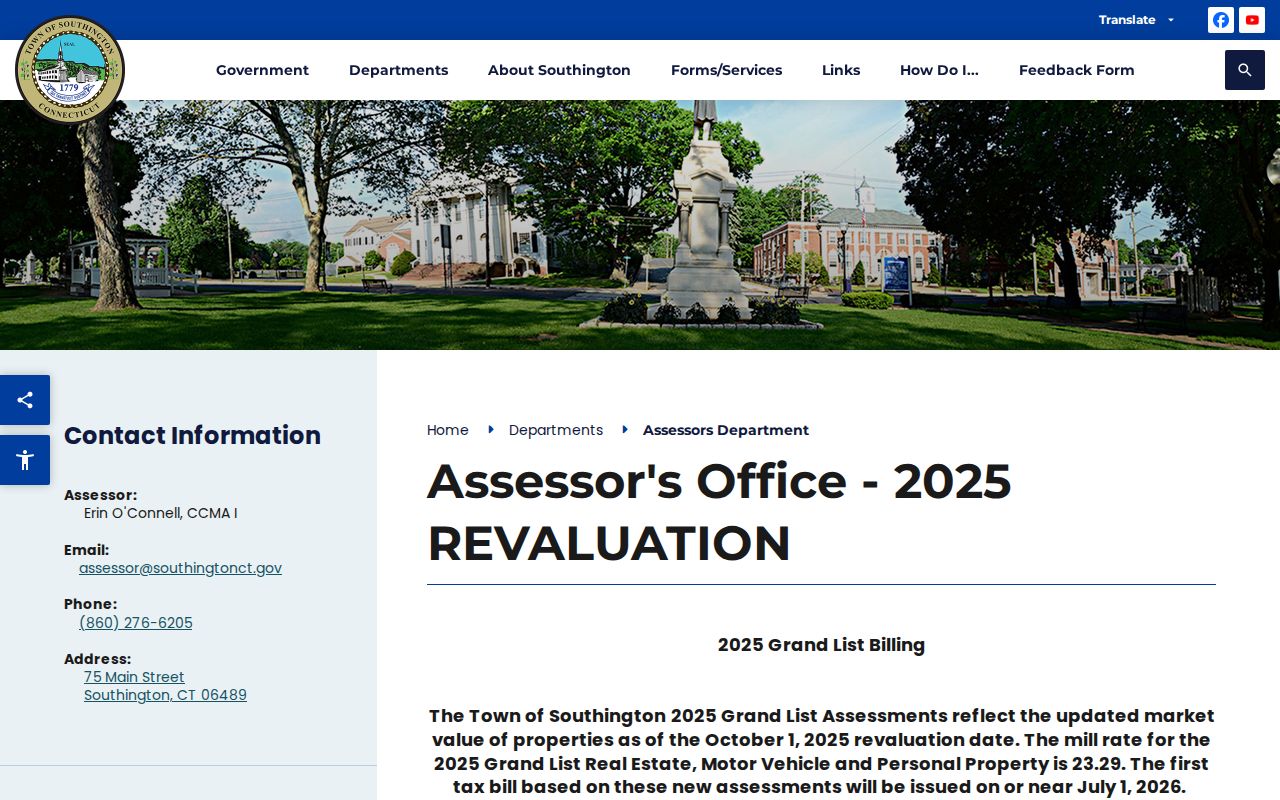This screenshot has height=800, width=1280.
Task: Open the Feedback Form link
Action: [1076, 70]
